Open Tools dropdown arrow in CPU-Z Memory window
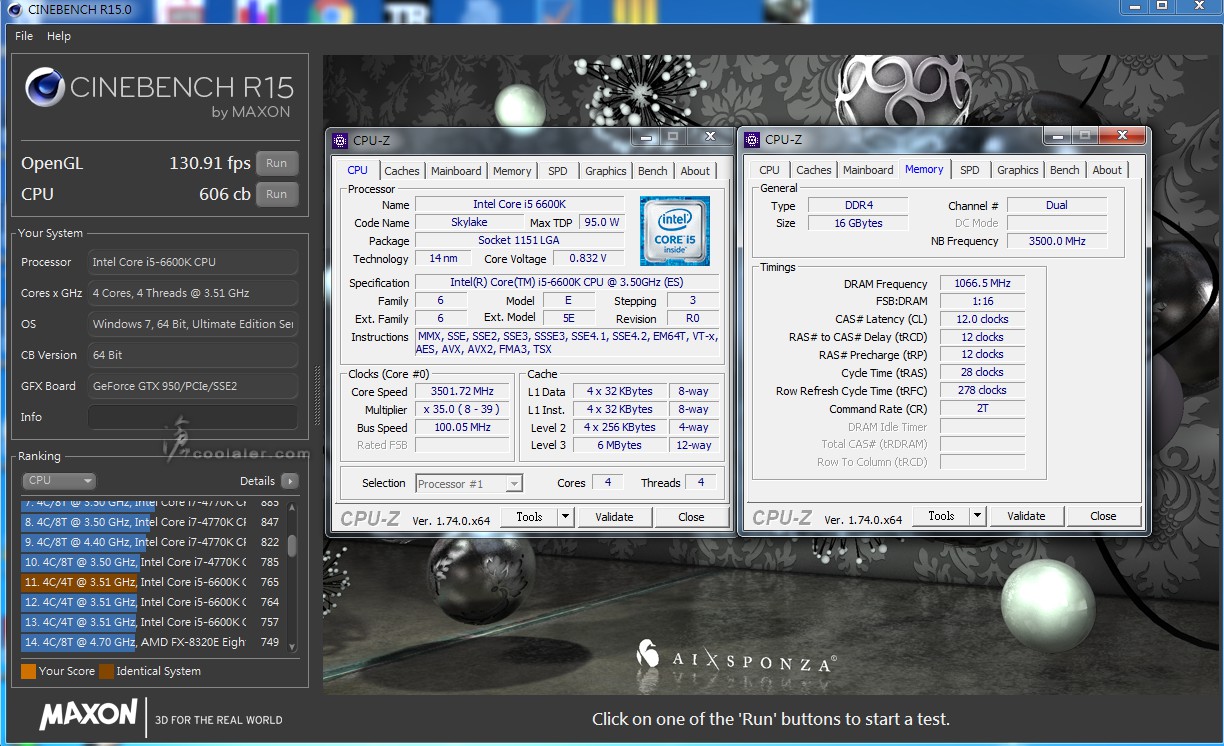Screen dimensions: 1224x746 977,516
